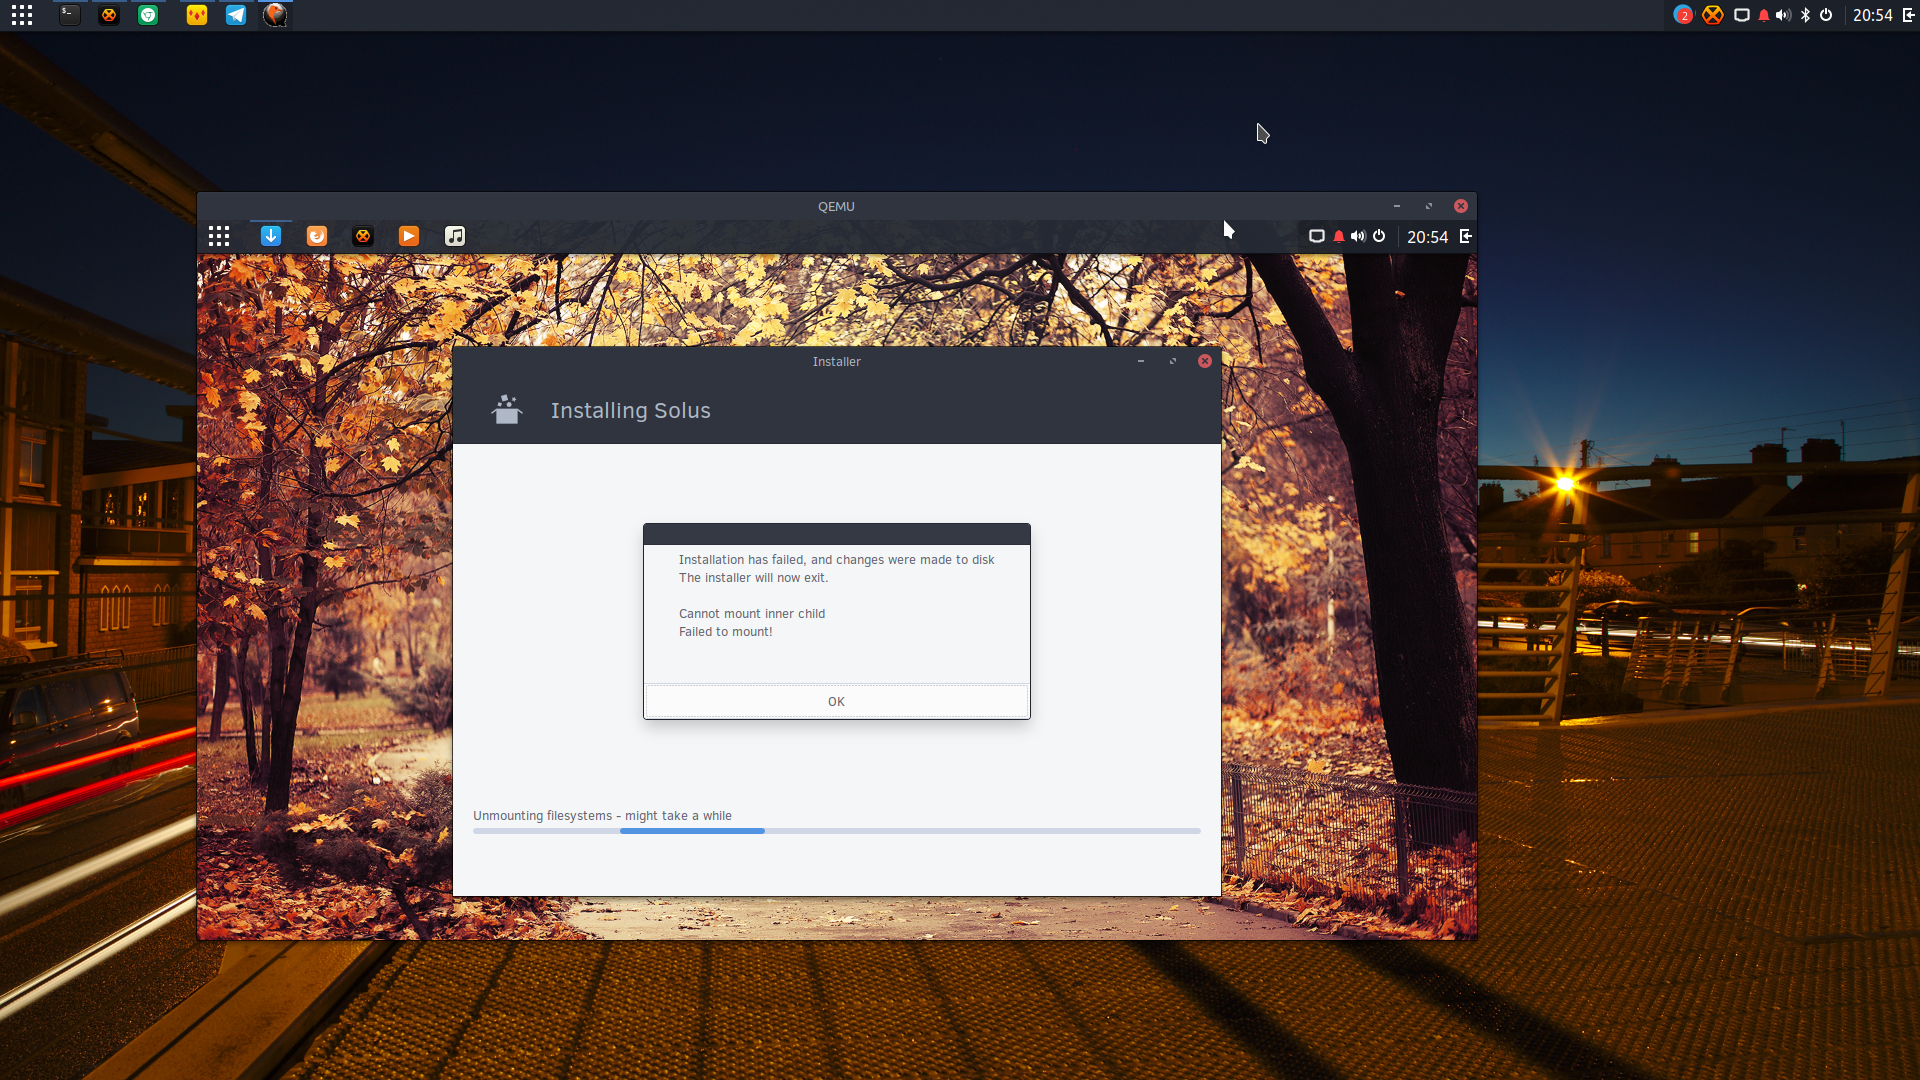1920x1080 pixels.
Task: Click 'The installer will now exit.' text
Action: point(753,578)
